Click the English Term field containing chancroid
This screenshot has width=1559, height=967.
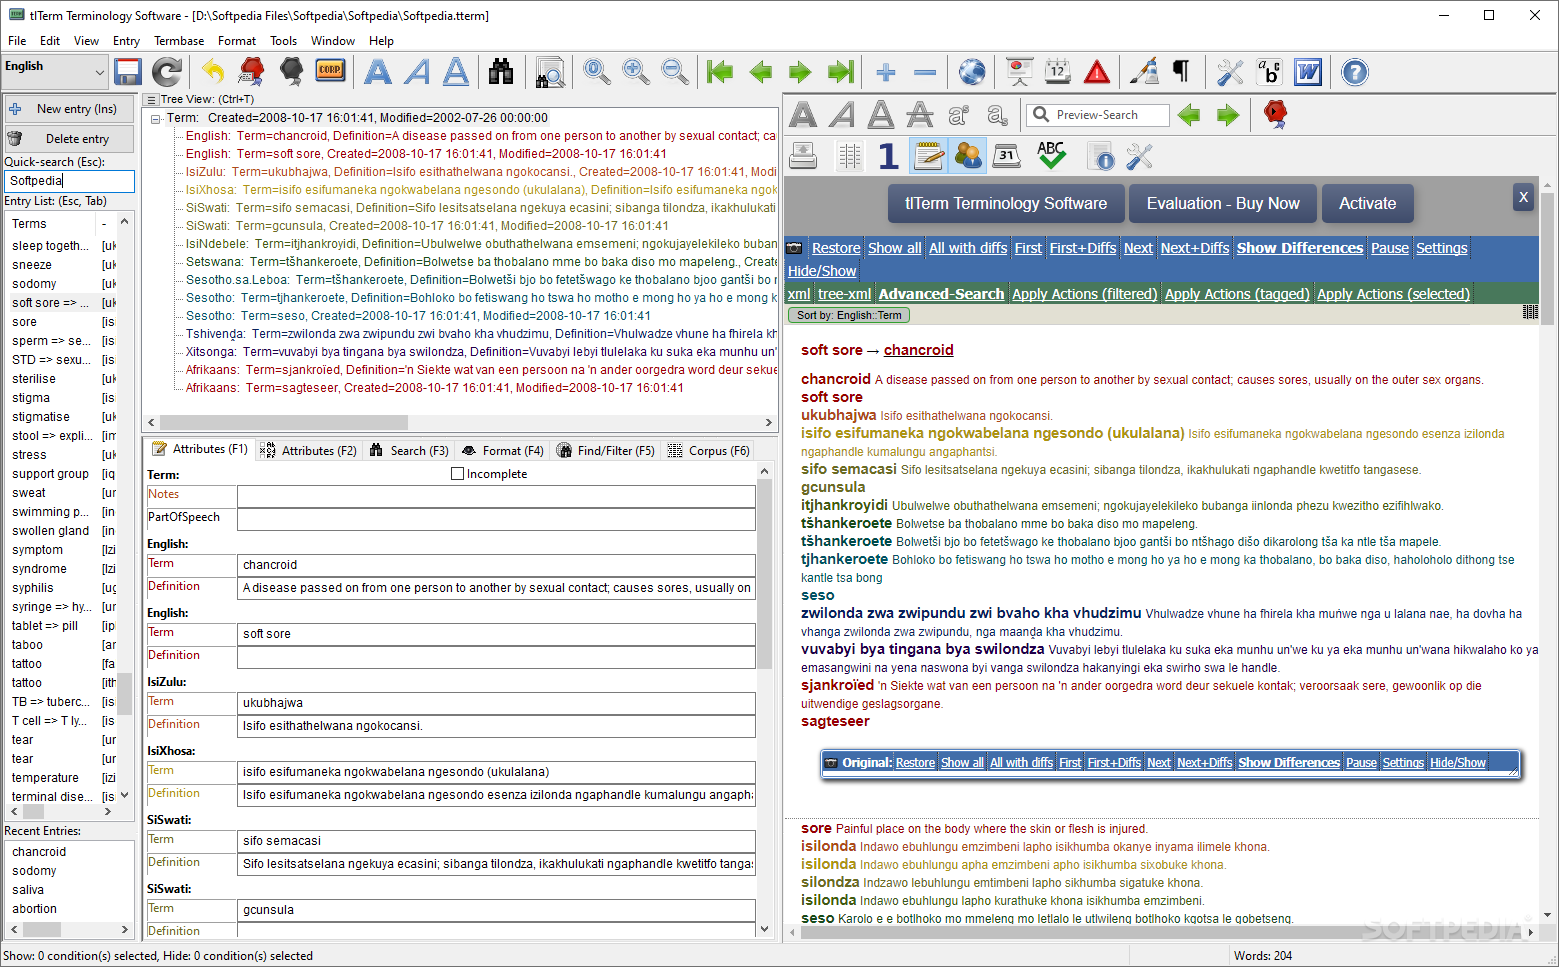click(496, 565)
